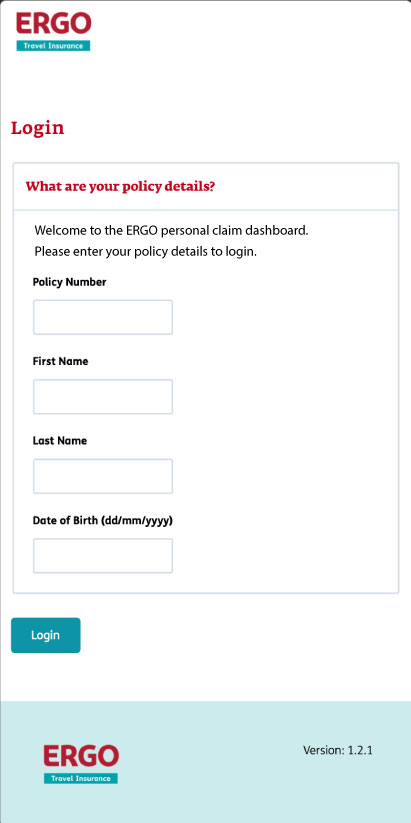Click the word 'dashboard' in welcome sentence

pos(282,230)
